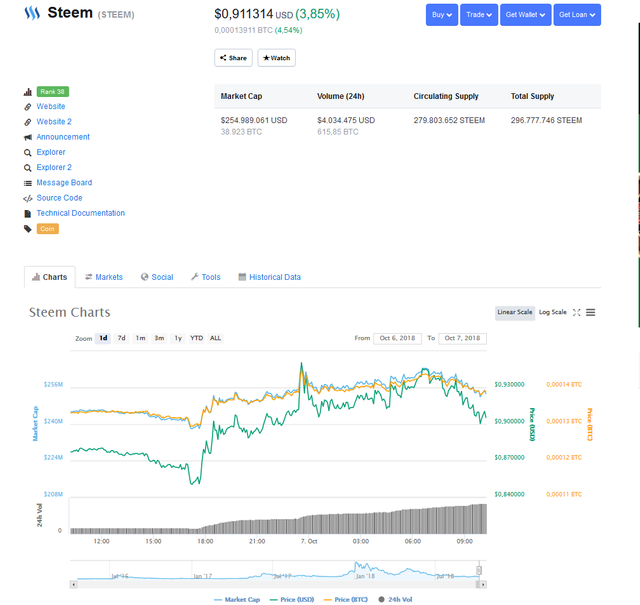Open the Buy dropdown

442,15
